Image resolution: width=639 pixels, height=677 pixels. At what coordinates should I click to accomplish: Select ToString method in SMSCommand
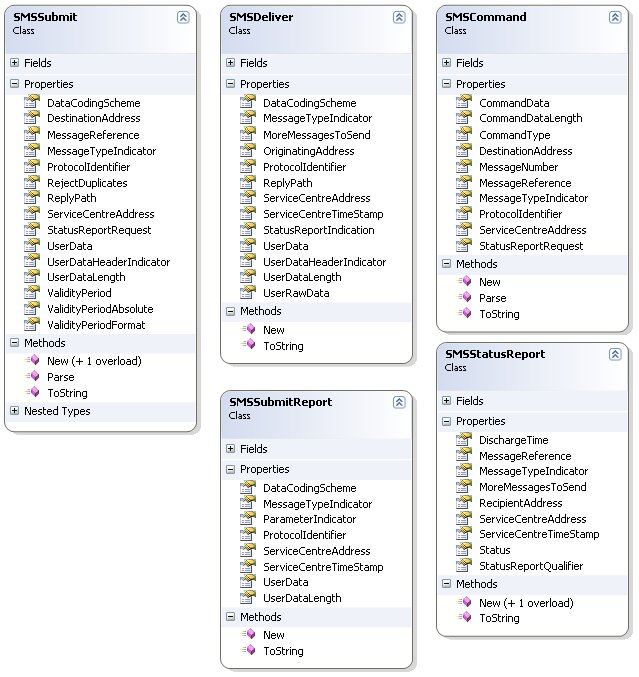tap(499, 314)
